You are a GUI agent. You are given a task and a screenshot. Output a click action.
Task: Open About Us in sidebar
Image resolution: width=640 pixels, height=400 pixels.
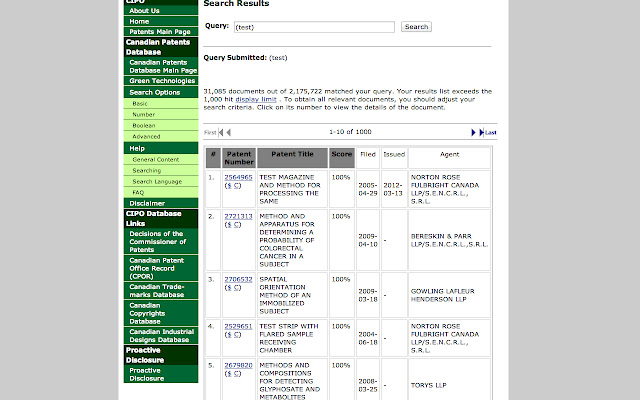161,11
